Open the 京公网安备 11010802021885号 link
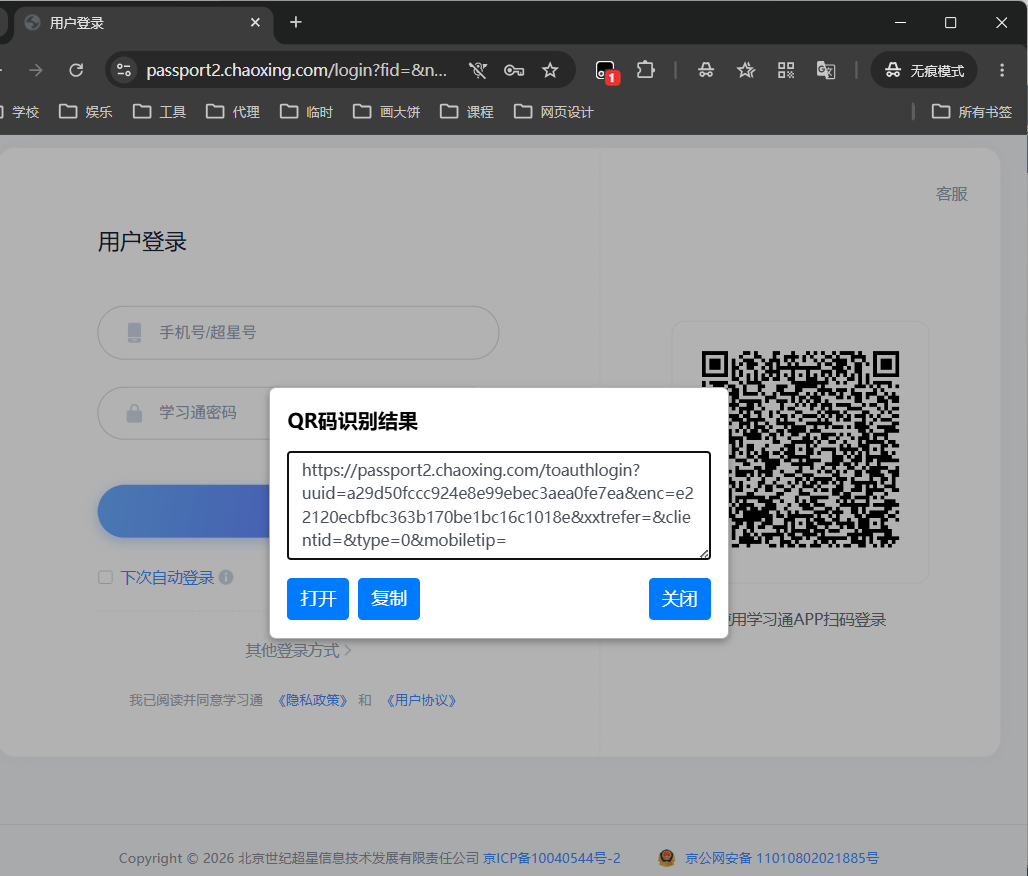1028x876 pixels. tap(781, 858)
